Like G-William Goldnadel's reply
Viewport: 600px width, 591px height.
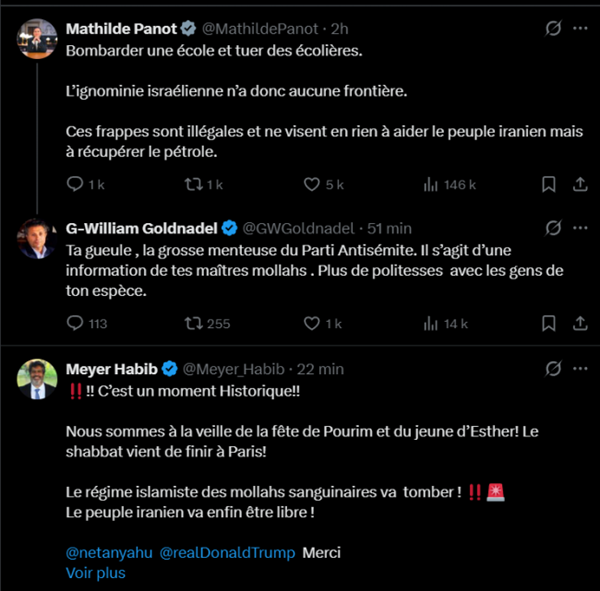pos(312,323)
